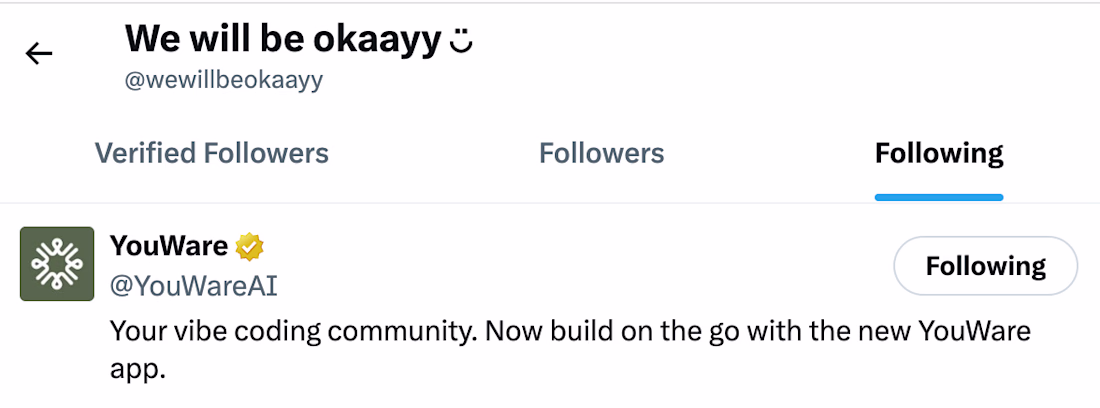Screen dimensions: 1100x408
Task: Click the gold verified badge beside YouWare
Action: 250,245
